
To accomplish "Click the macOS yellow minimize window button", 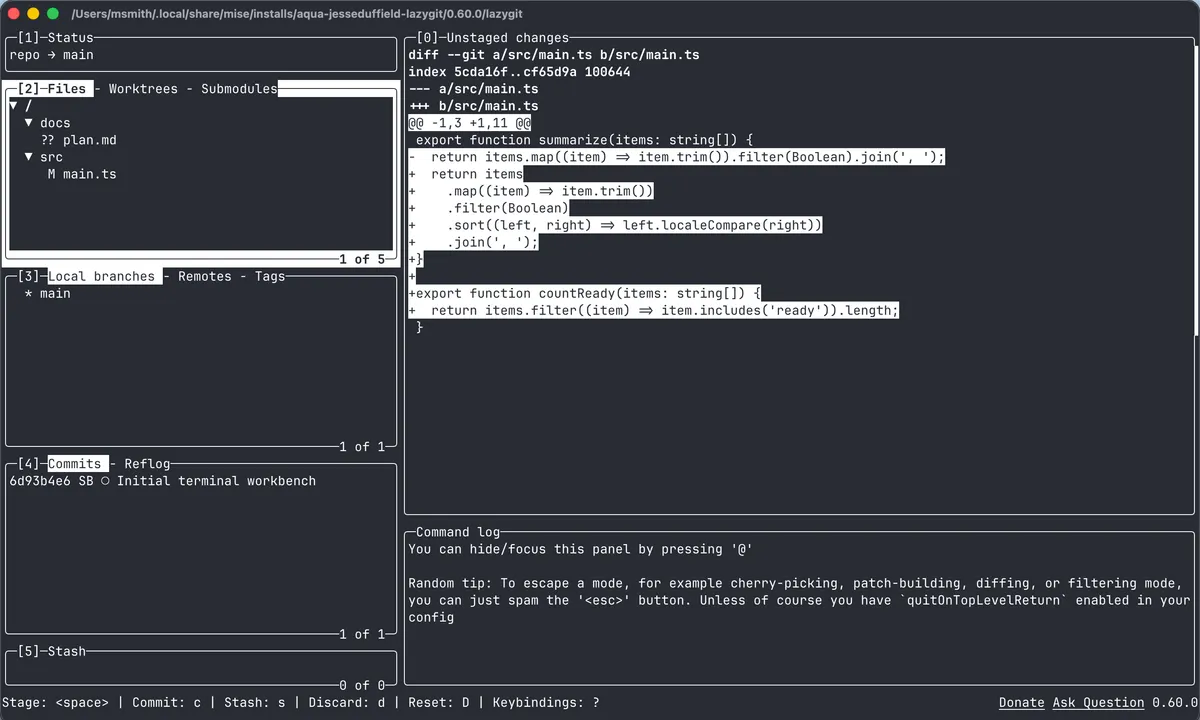I will (34, 14).
